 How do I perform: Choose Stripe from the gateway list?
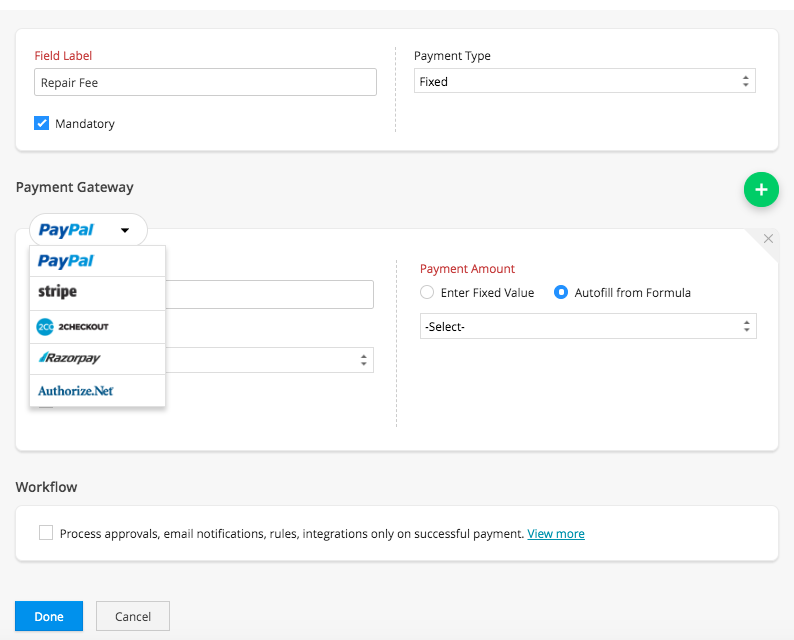(x=58, y=292)
